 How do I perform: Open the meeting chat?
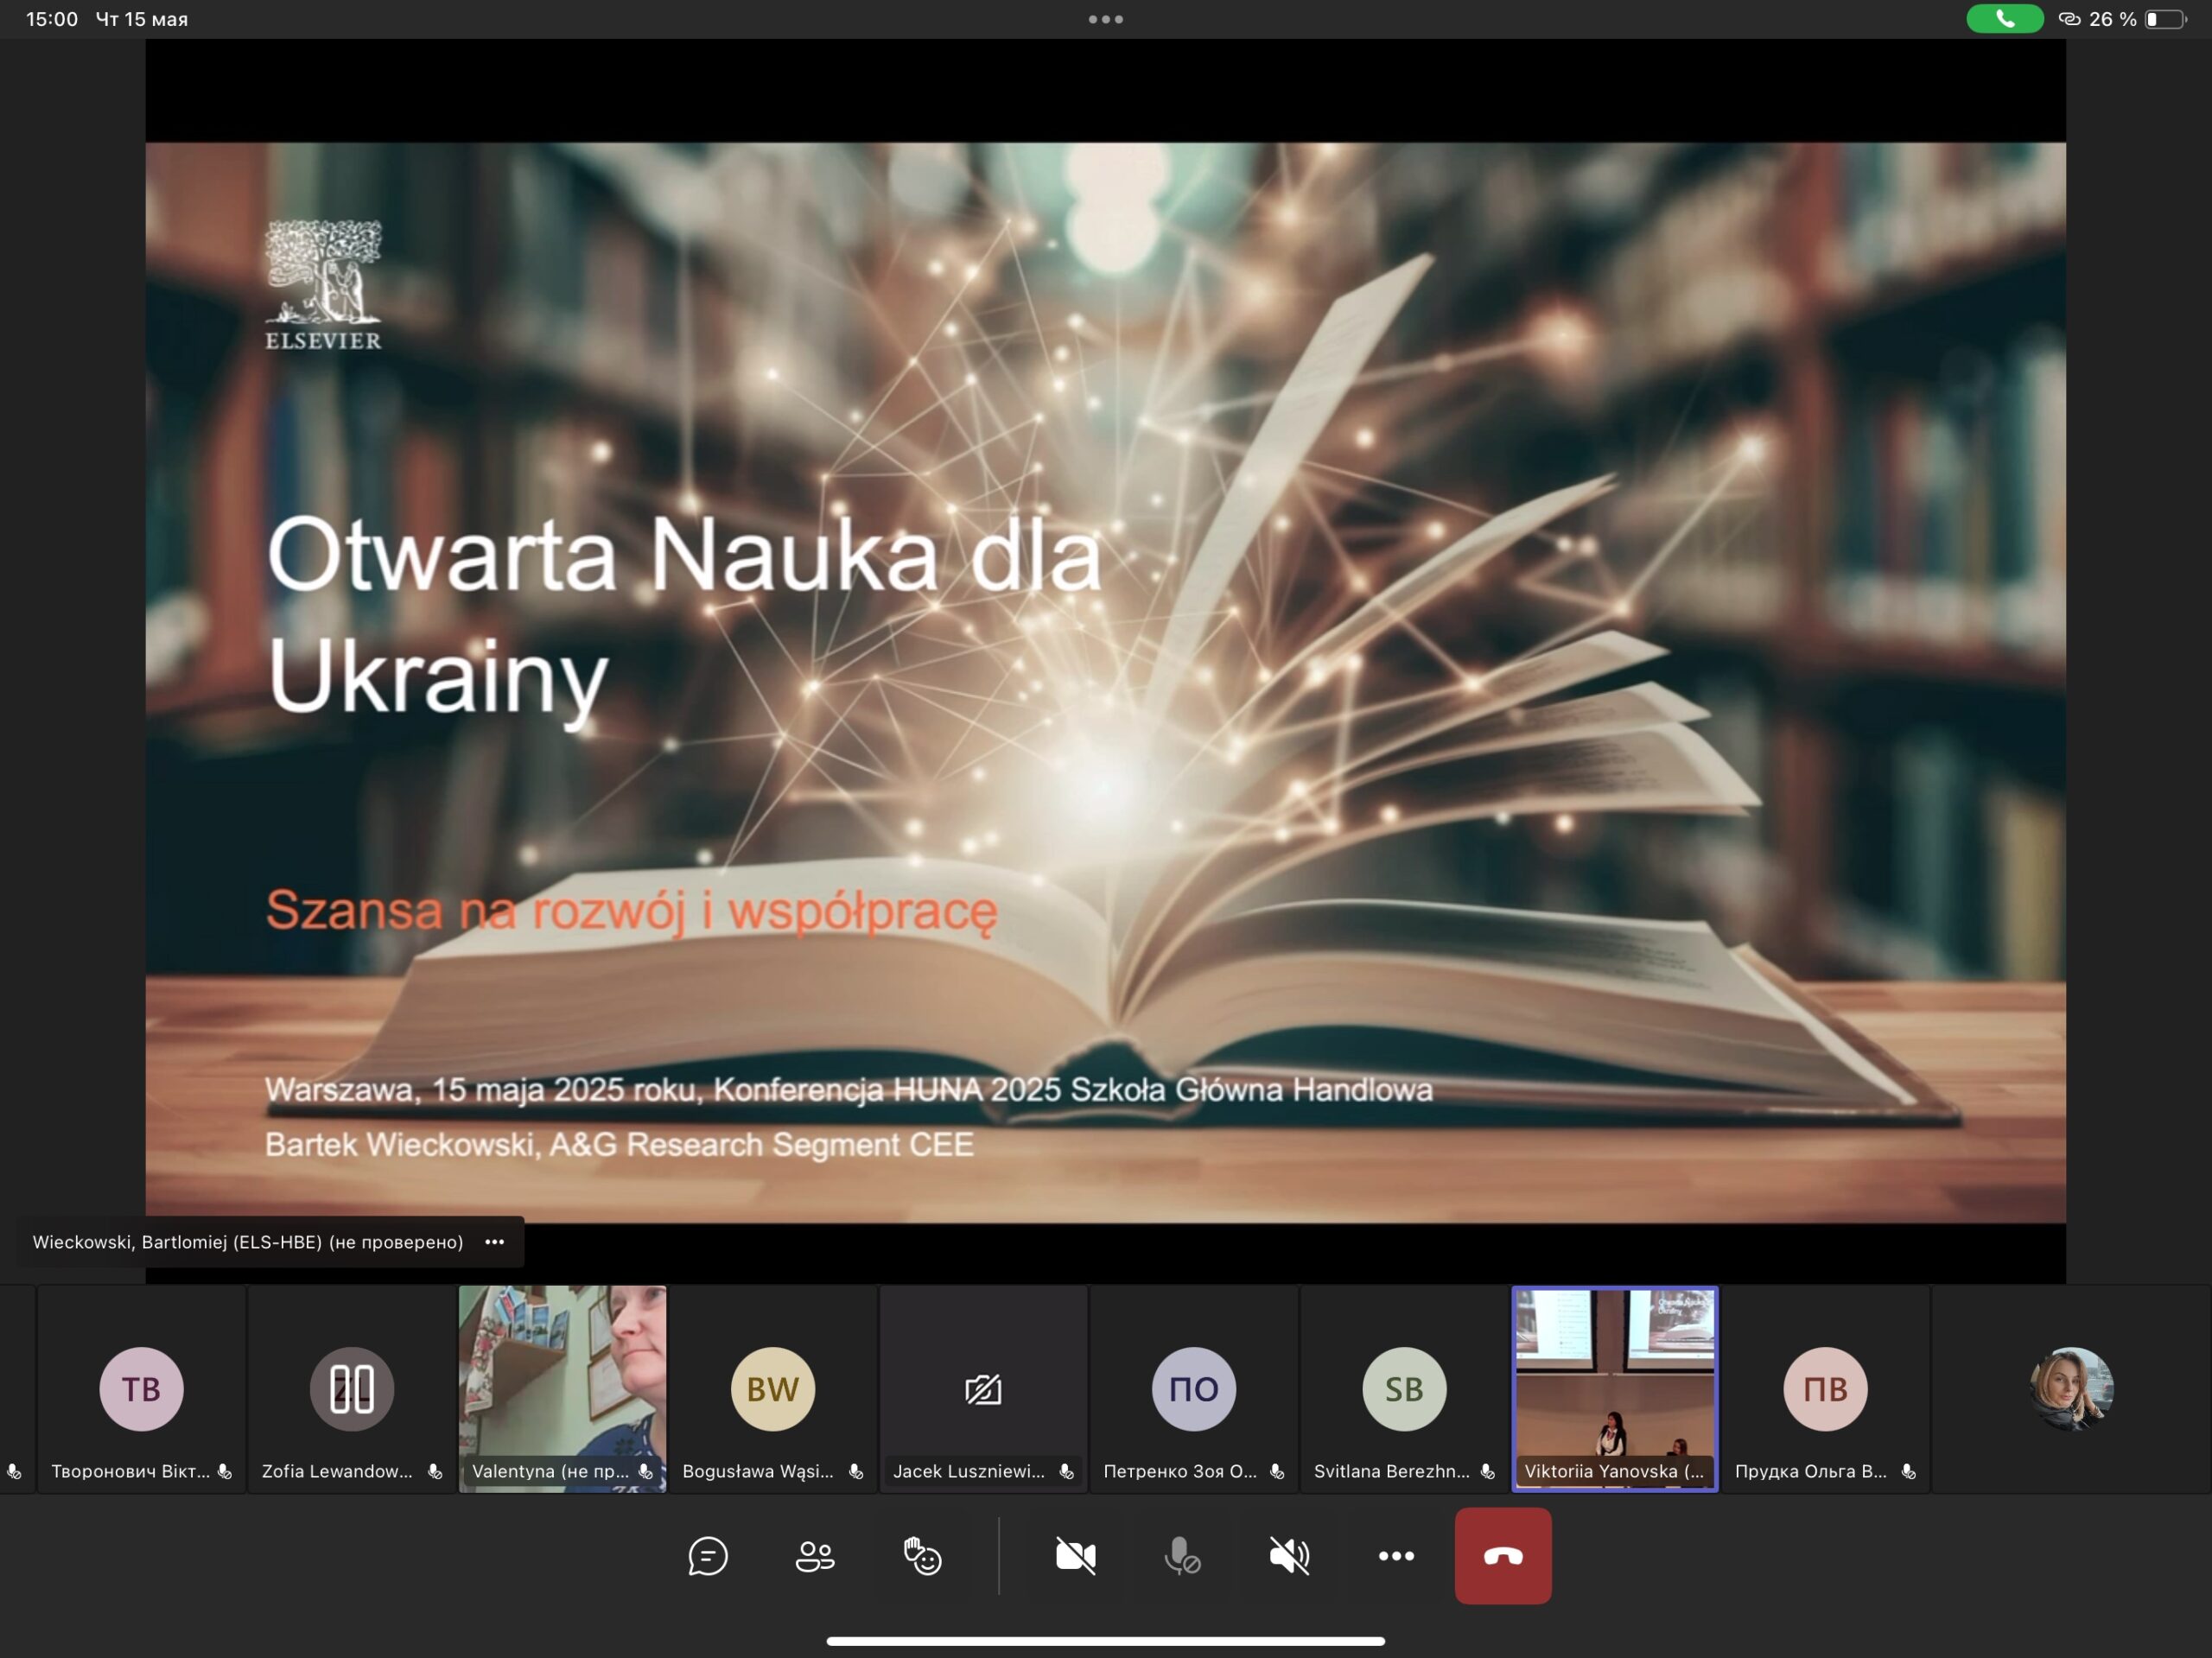click(x=707, y=1555)
